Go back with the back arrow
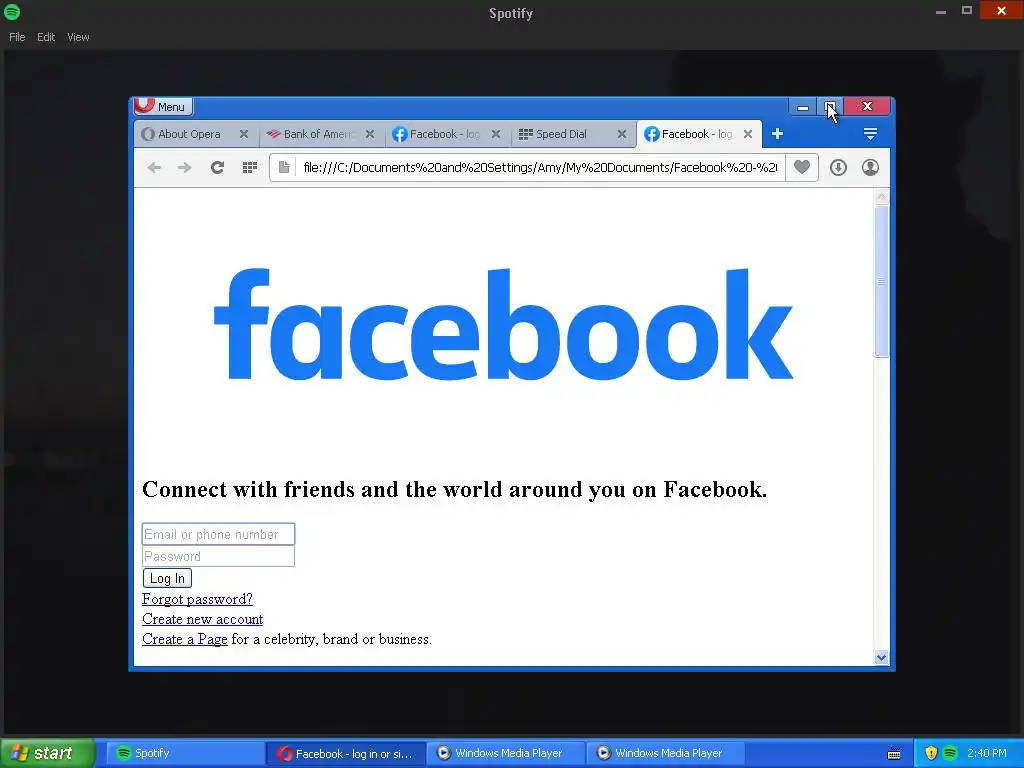 coord(154,168)
